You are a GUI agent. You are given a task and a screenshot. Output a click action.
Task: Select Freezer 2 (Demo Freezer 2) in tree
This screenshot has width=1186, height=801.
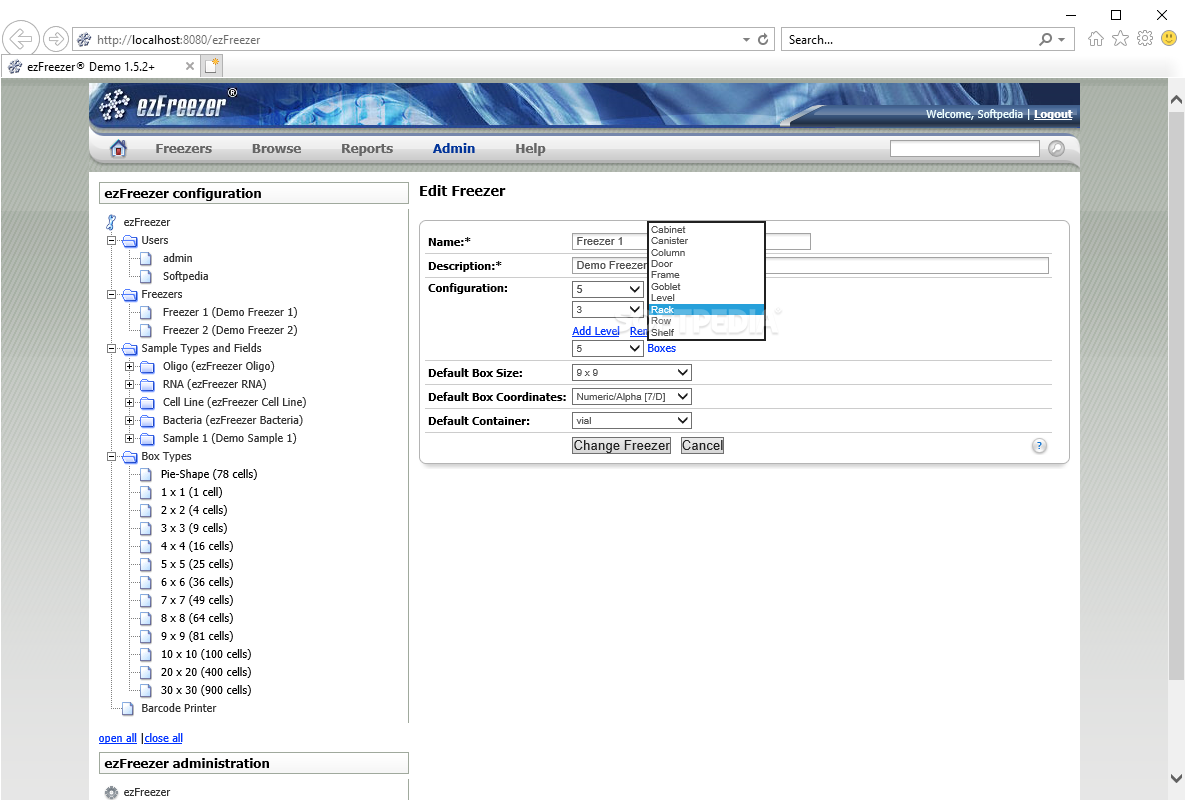pos(230,331)
